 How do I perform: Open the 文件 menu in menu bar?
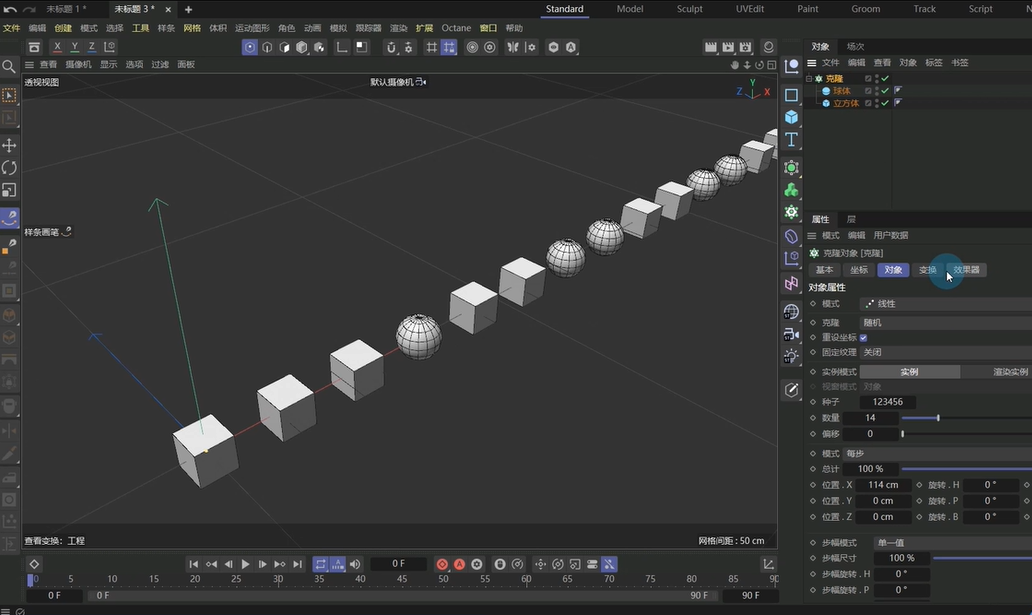[x=11, y=28]
